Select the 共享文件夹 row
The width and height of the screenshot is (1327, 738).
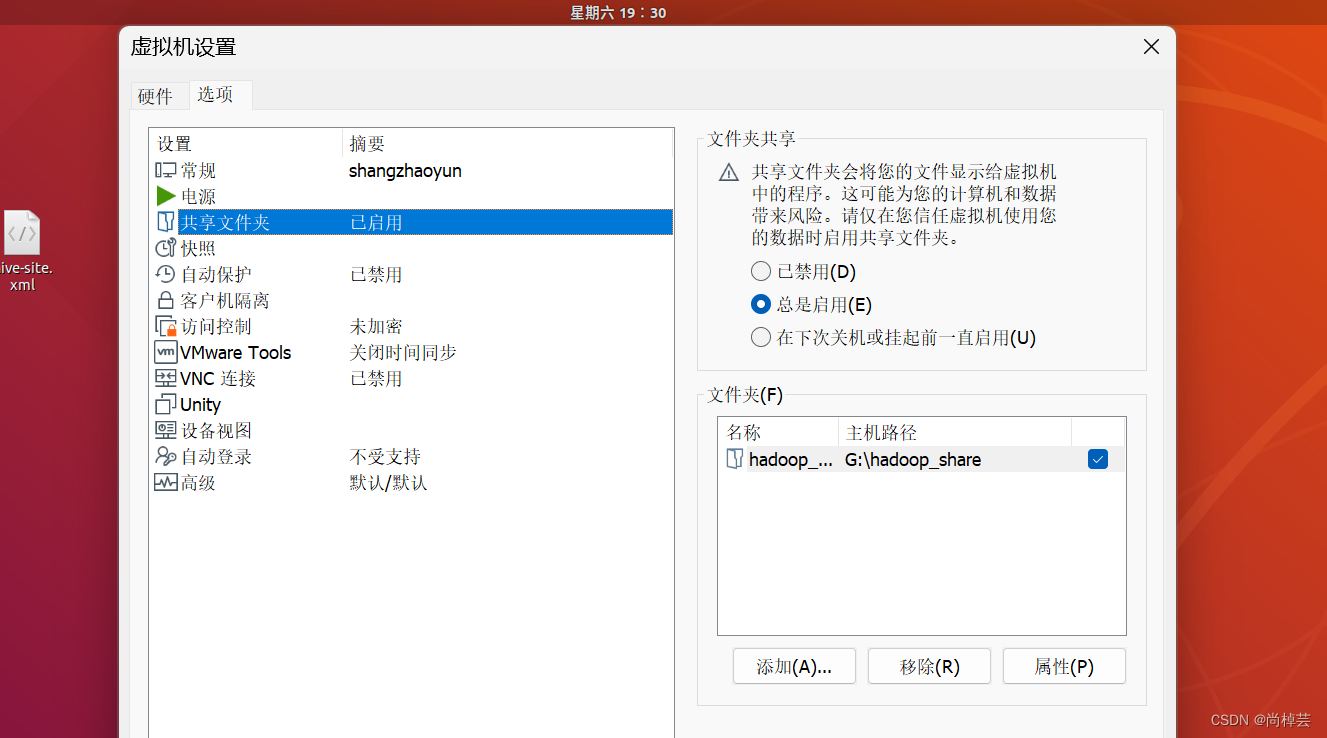click(412, 223)
